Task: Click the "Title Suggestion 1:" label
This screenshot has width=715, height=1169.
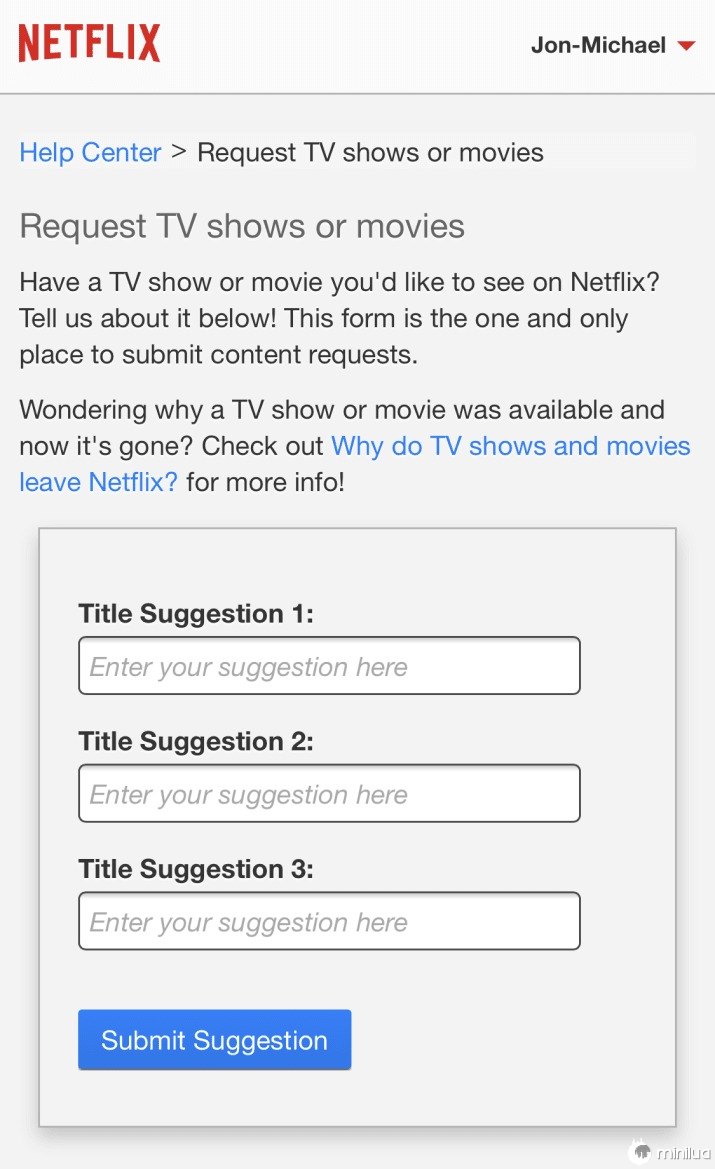Action: (x=196, y=614)
